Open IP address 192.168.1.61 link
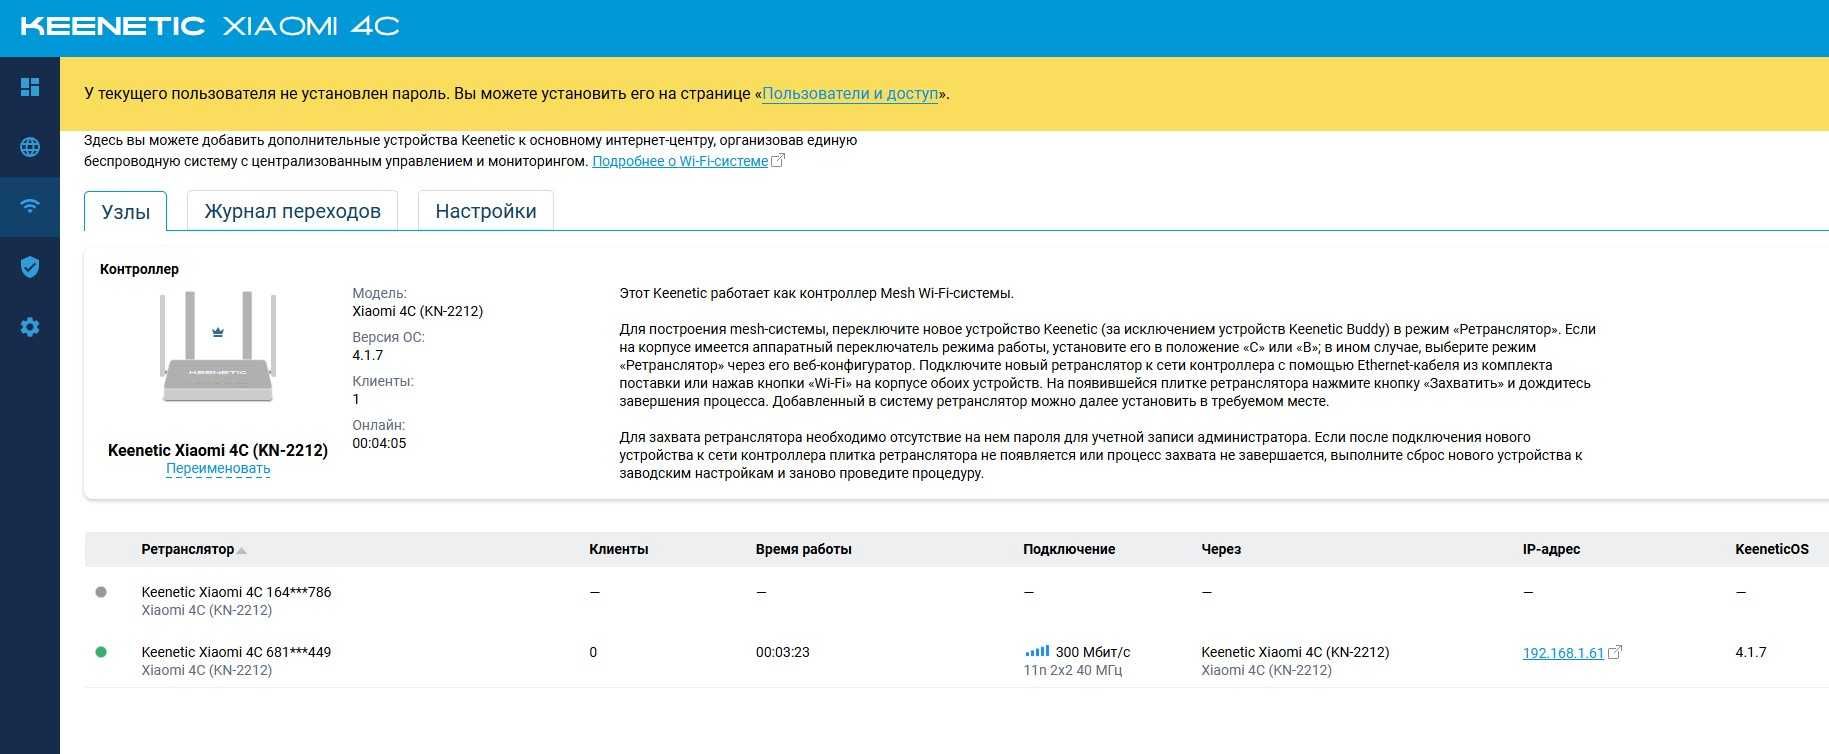Screen dimensions: 1829x754 1563,653
